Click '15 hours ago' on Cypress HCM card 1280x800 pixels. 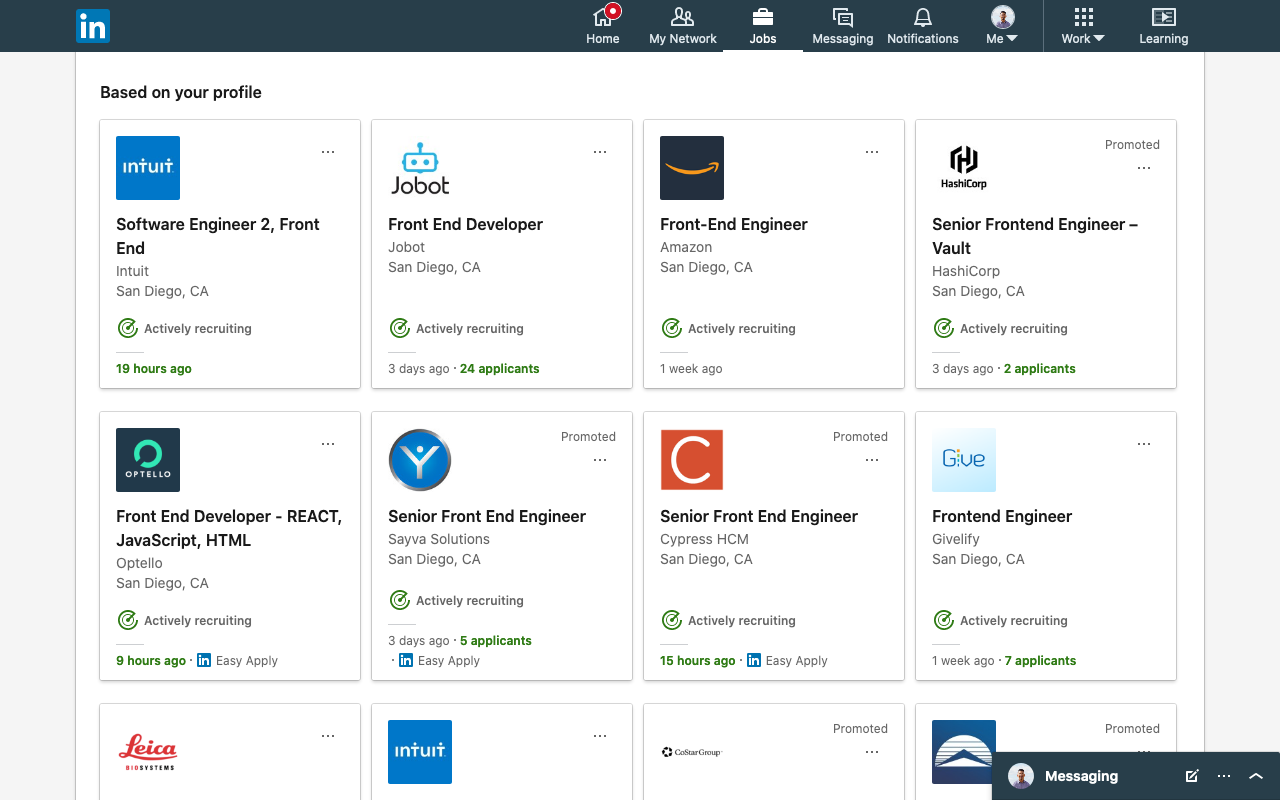coord(697,661)
